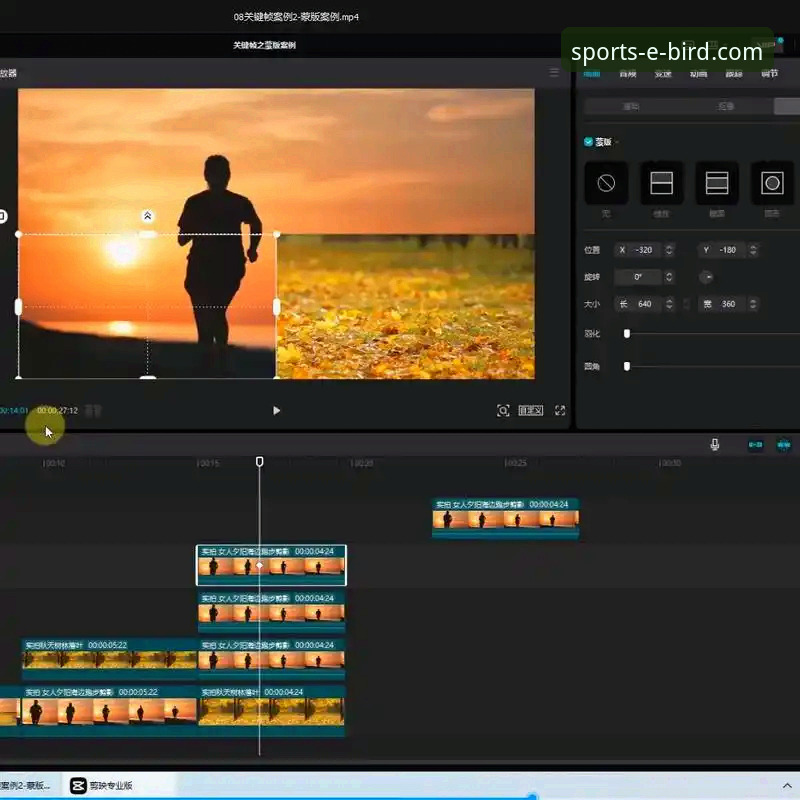Click the microphone record icon
Image resolution: width=800 pixels, height=800 pixels.
click(715, 445)
